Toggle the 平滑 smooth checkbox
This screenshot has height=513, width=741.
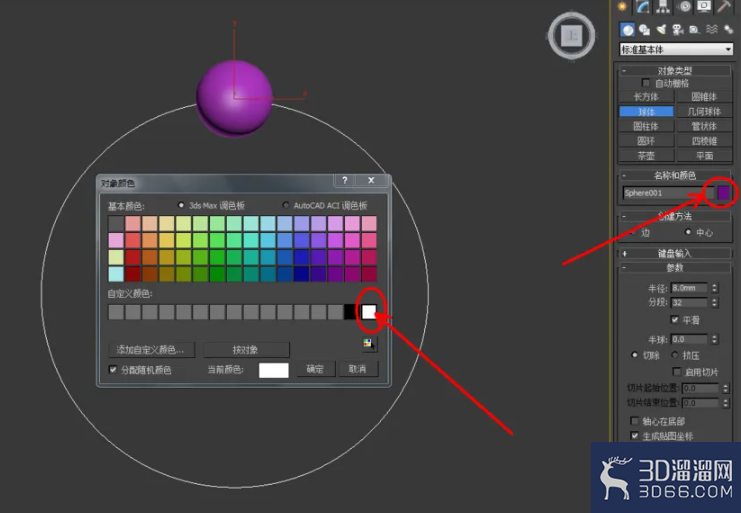tap(675, 320)
